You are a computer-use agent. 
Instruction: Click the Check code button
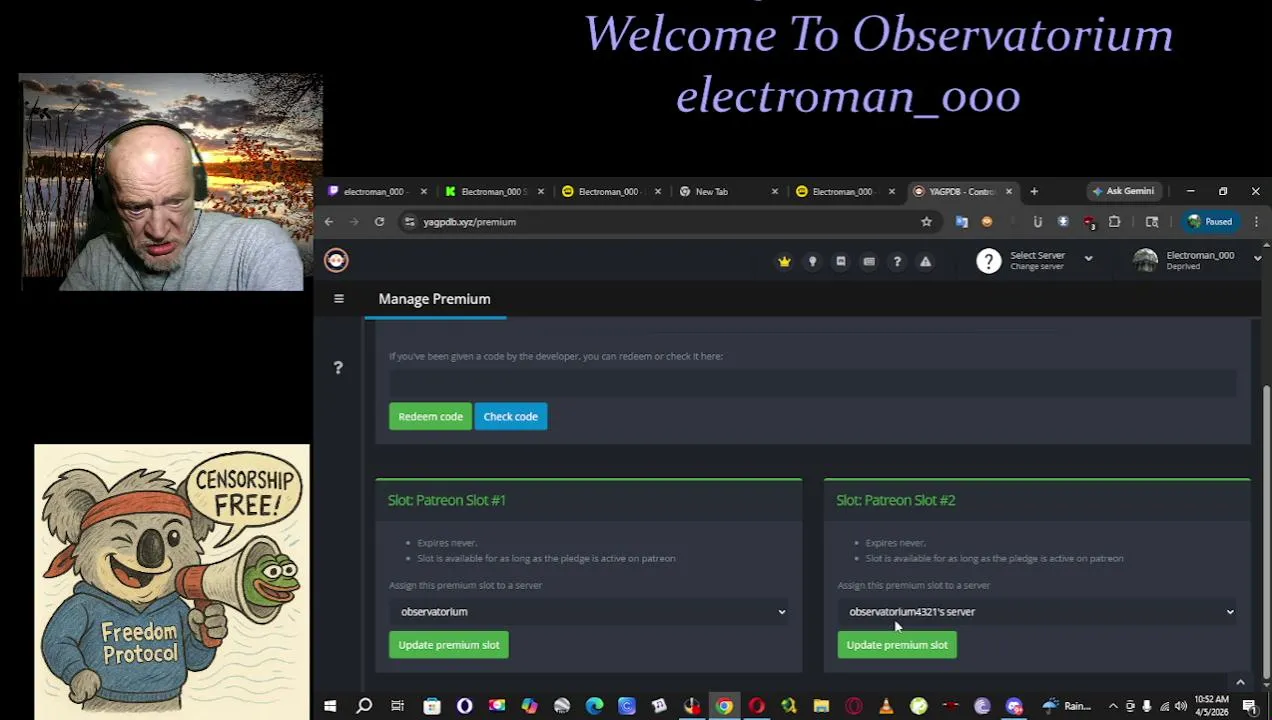click(x=511, y=416)
